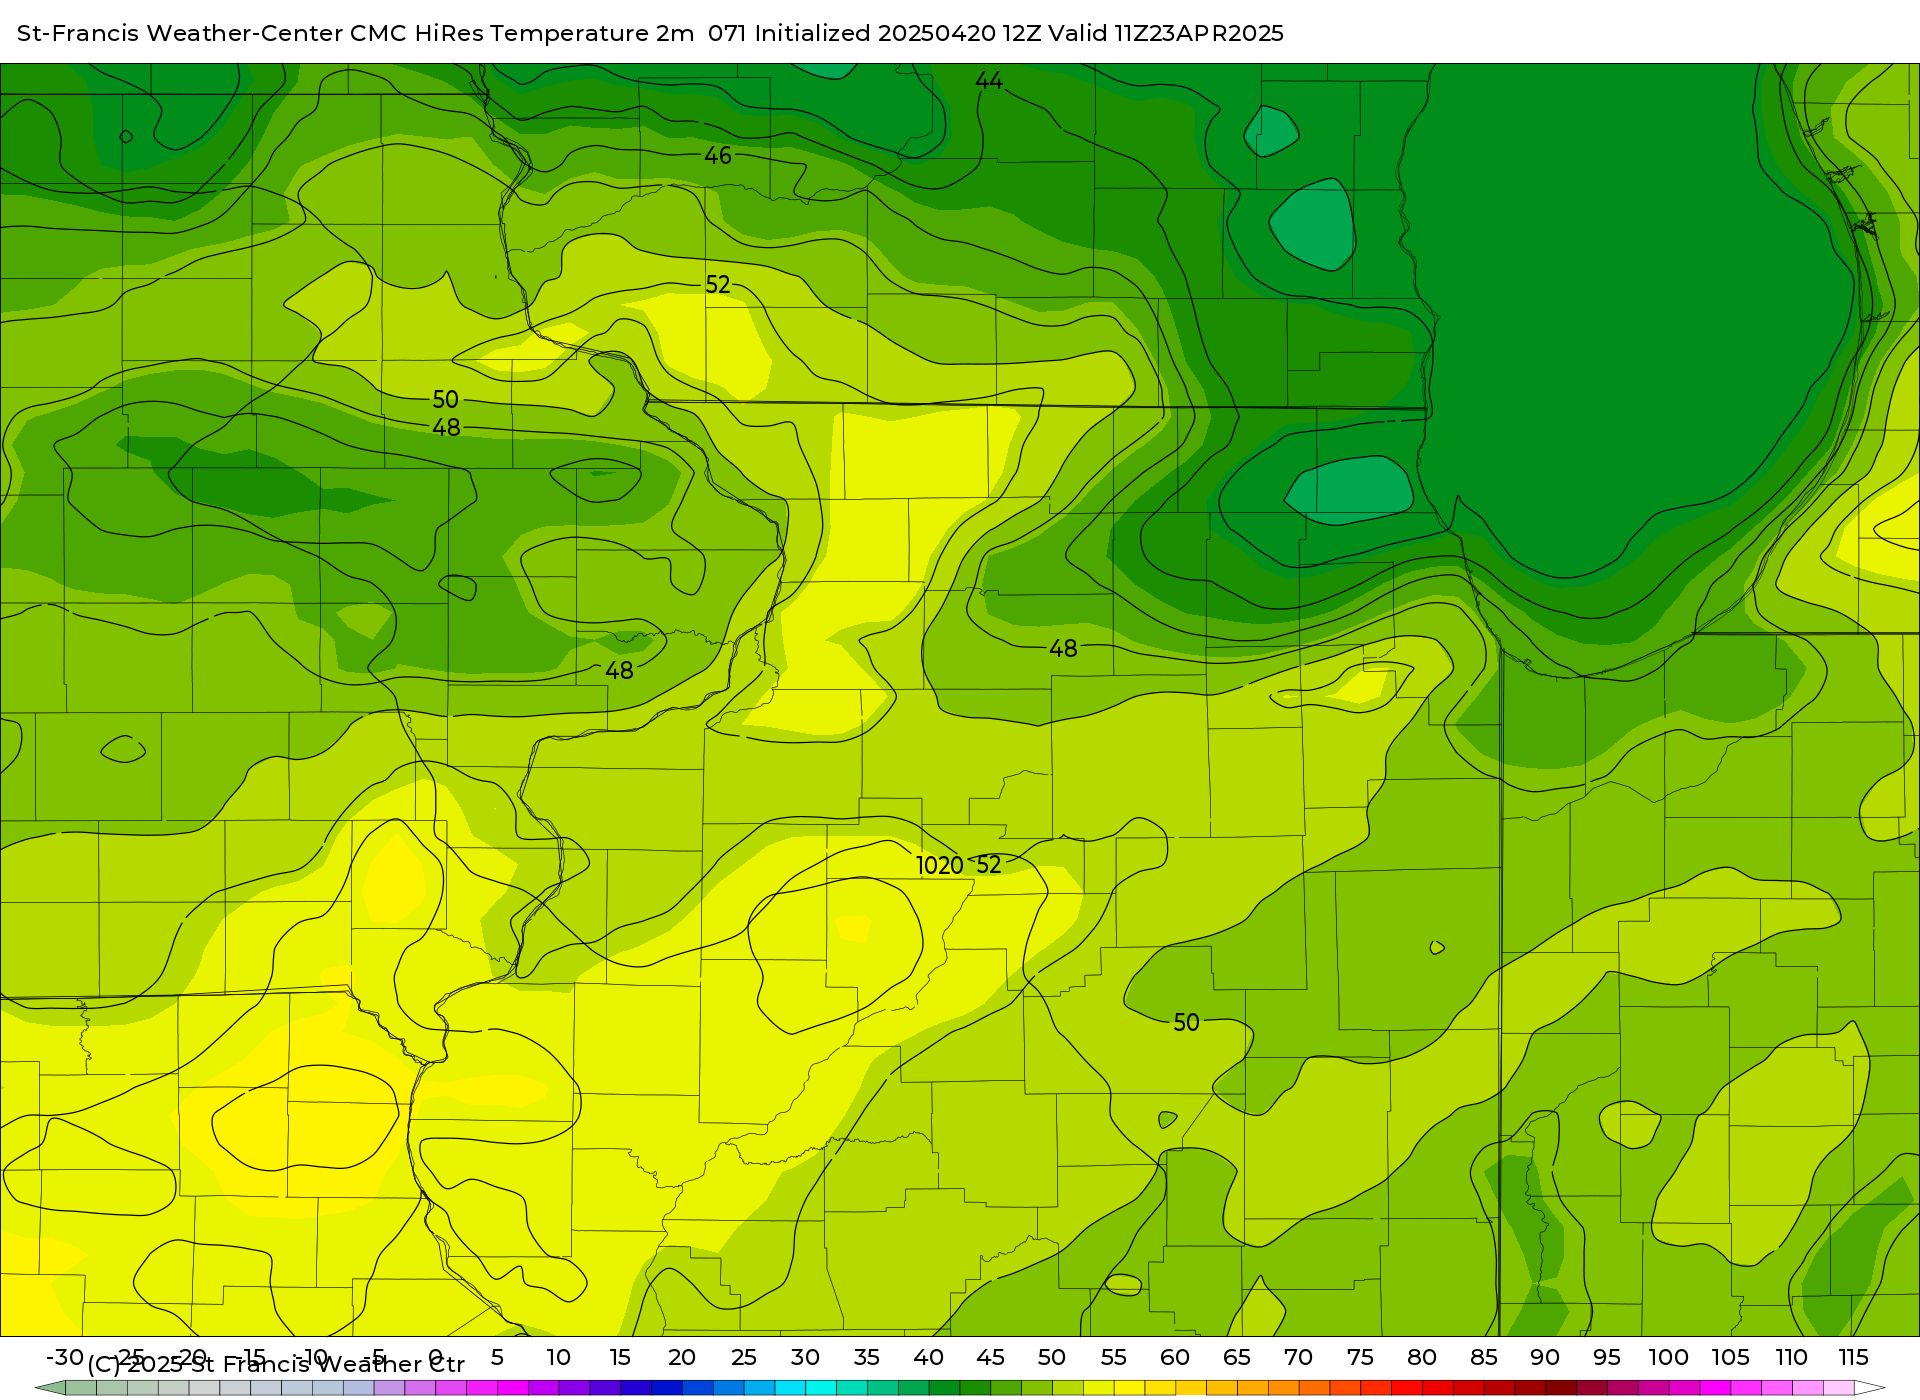Click the '75' label on the temperature legend

click(1360, 1358)
